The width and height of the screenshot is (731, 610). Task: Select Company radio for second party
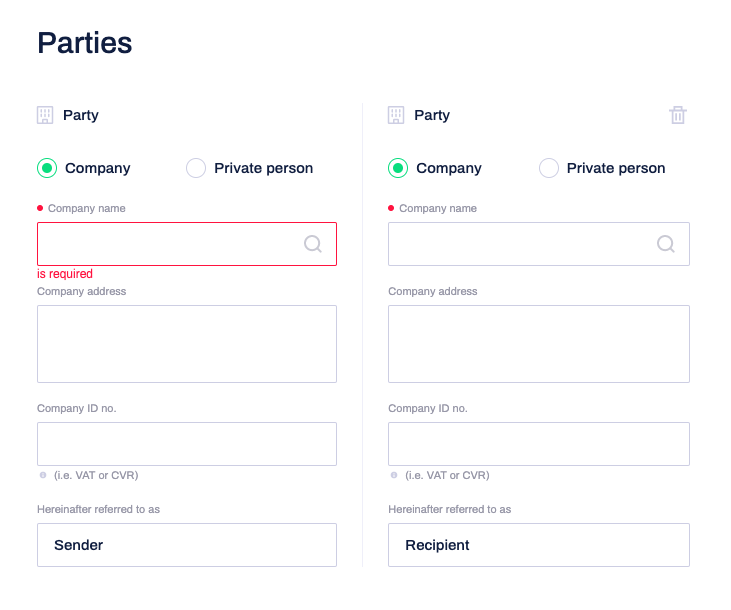point(398,168)
